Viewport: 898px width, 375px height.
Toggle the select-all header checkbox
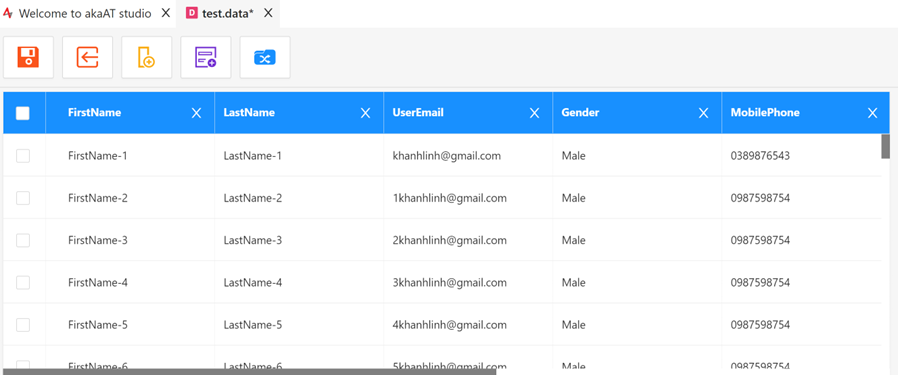23,113
